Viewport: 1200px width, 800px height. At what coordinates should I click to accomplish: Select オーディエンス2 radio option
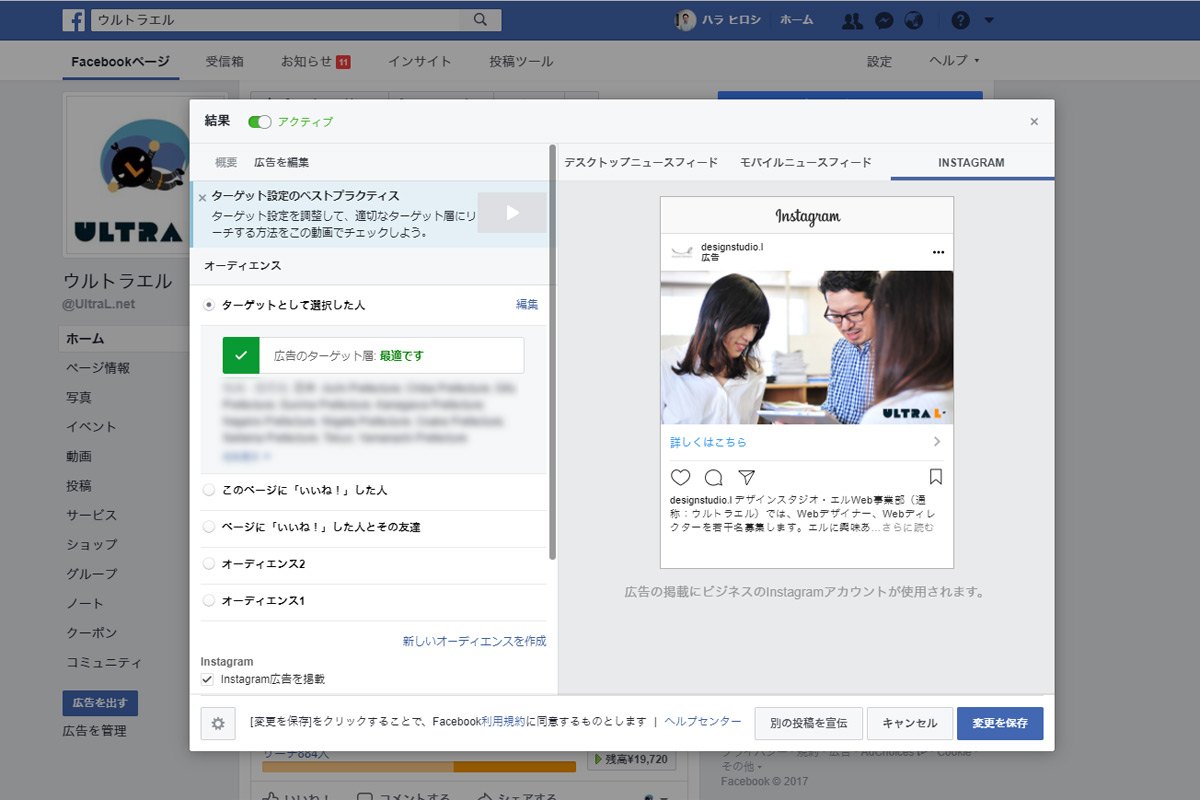(208, 564)
